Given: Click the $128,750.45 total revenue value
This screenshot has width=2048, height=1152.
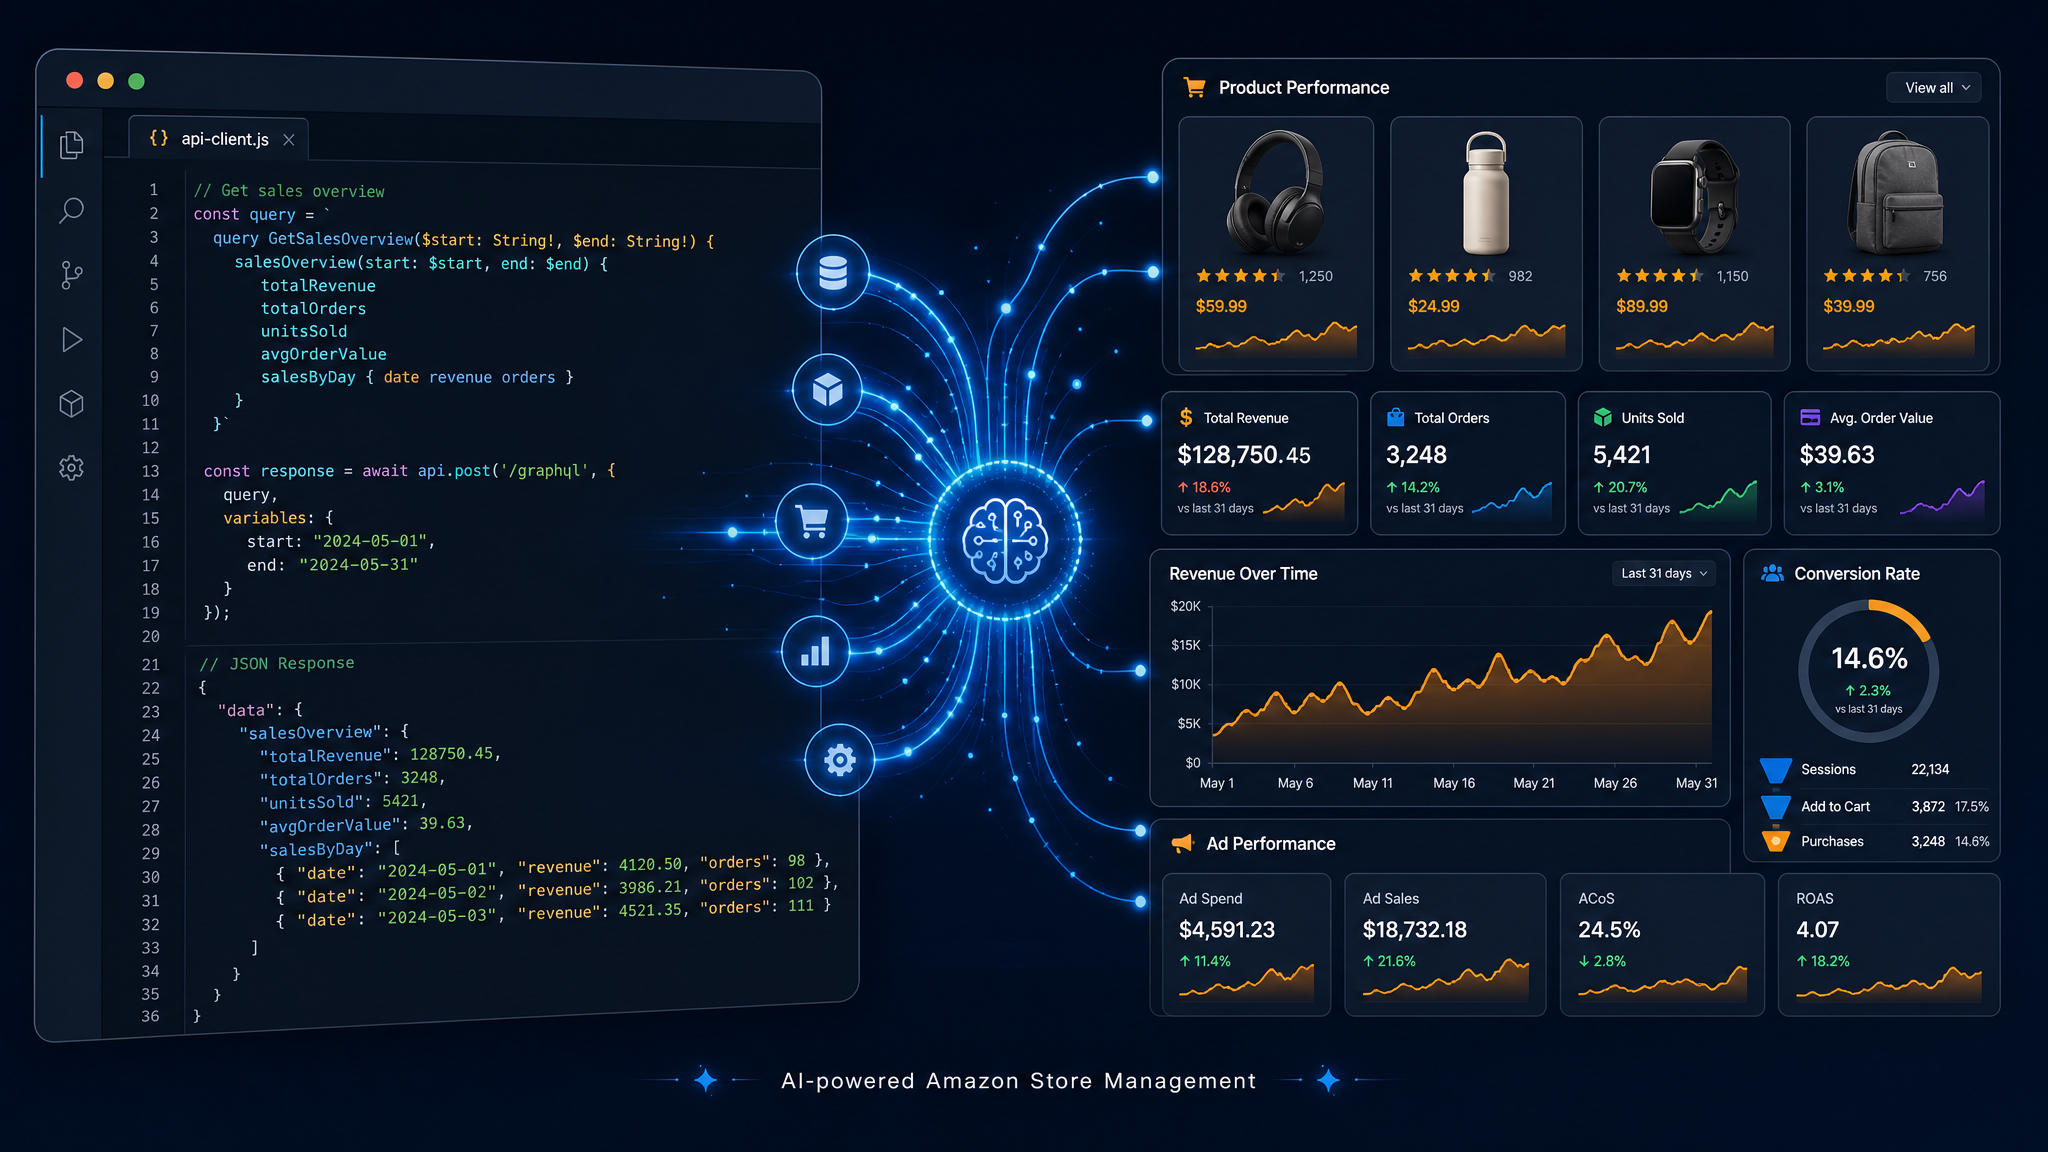Looking at the screenshot, I should (x=1244, y=455).
